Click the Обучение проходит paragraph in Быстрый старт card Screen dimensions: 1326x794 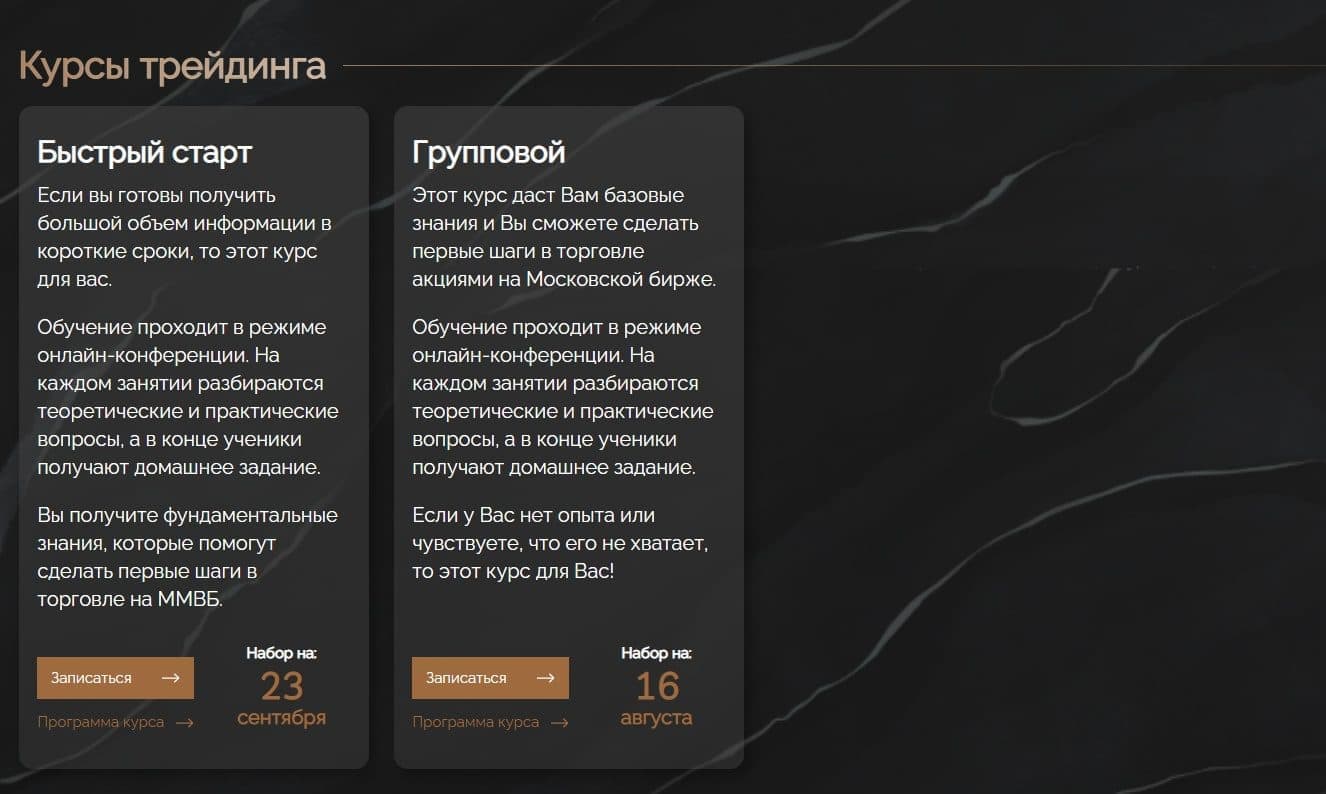click(x=188, y=397)
